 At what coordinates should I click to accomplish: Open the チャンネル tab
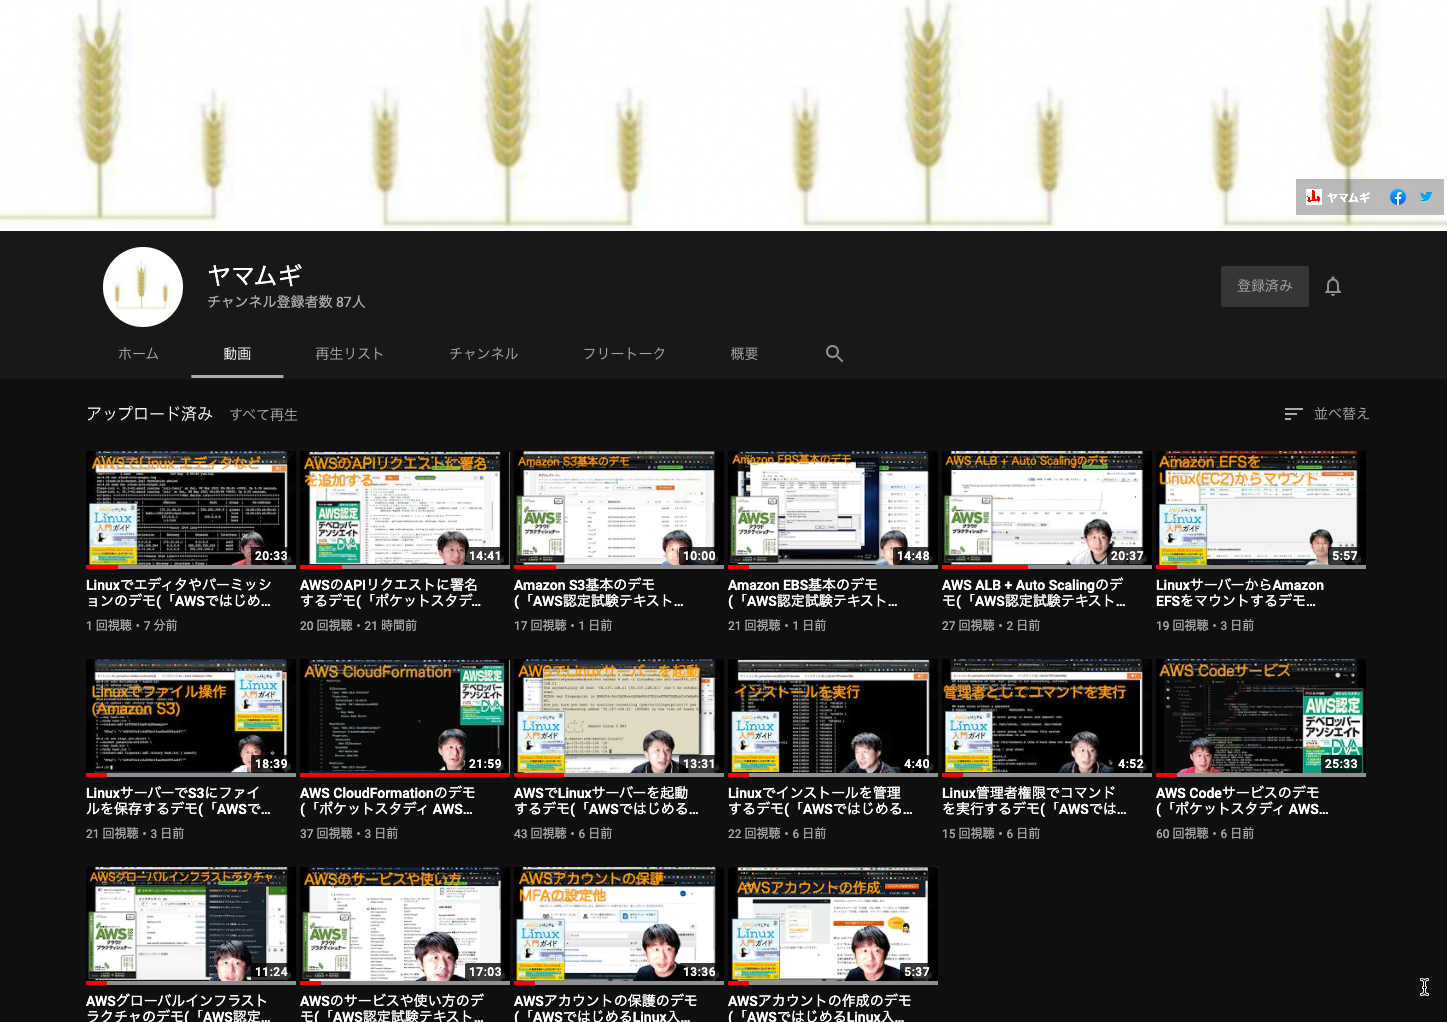tap(484, 354)
